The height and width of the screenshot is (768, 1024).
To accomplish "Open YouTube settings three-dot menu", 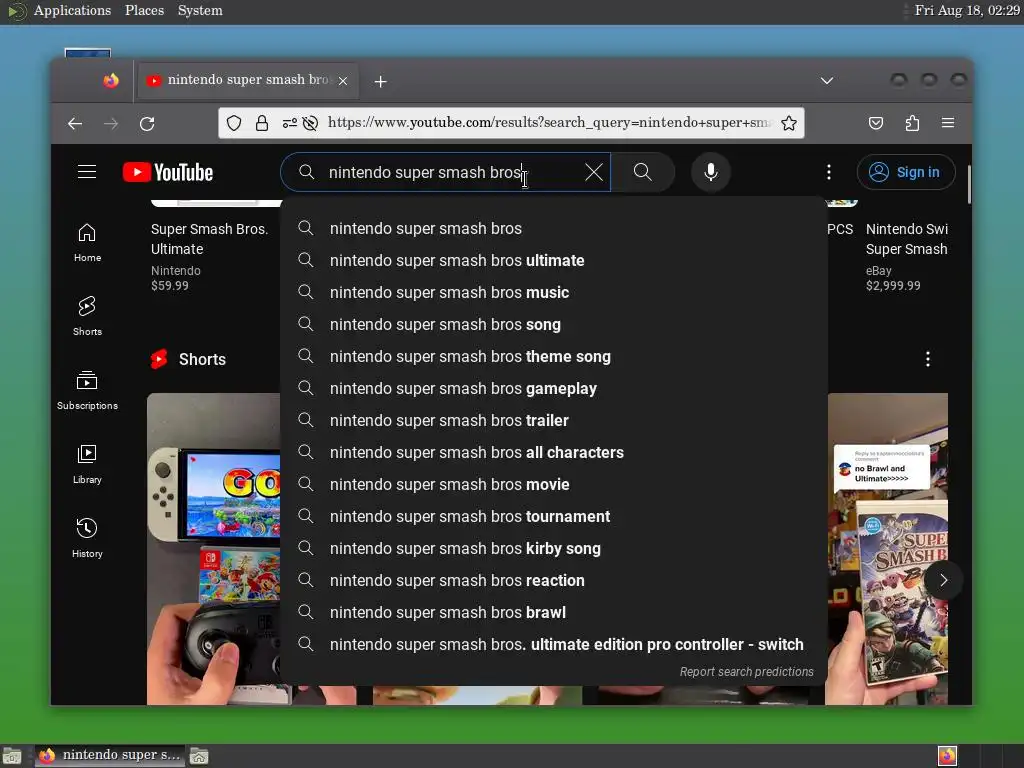I will click(829, 172).
